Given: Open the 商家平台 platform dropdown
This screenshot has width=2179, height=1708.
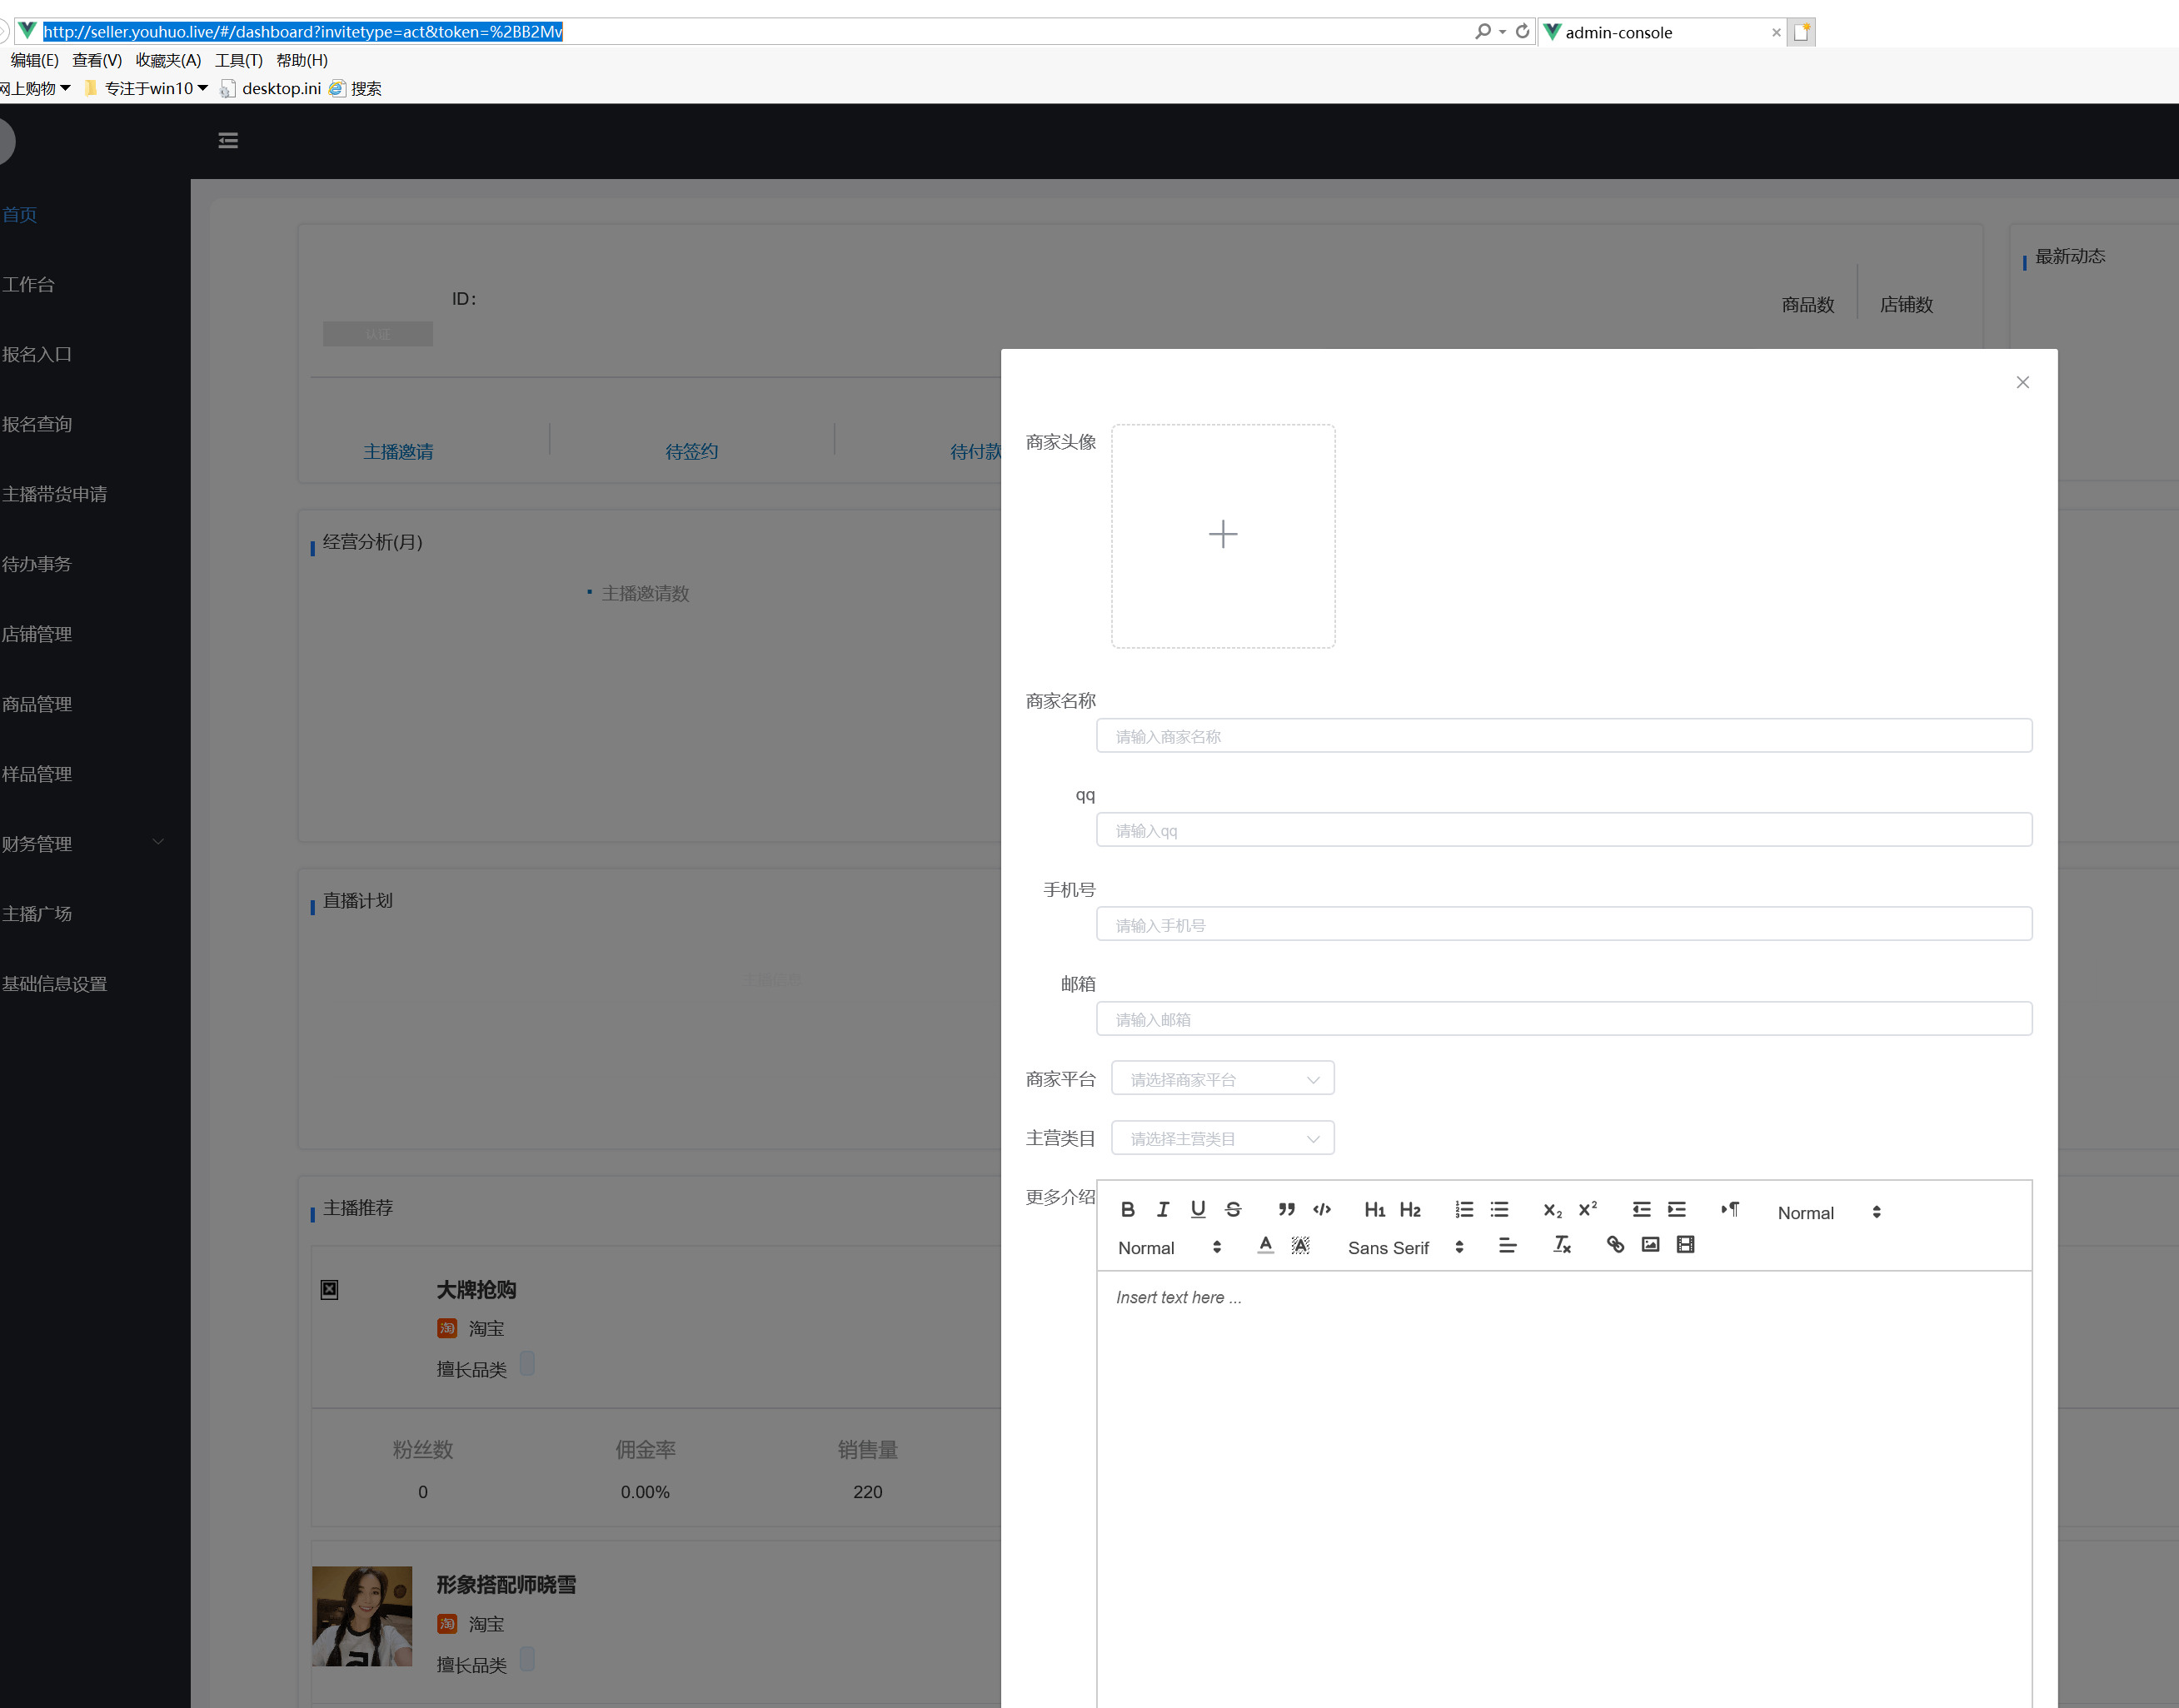Looking at the screenshot, I should pyautogui.click(x=1223, y=1079).
